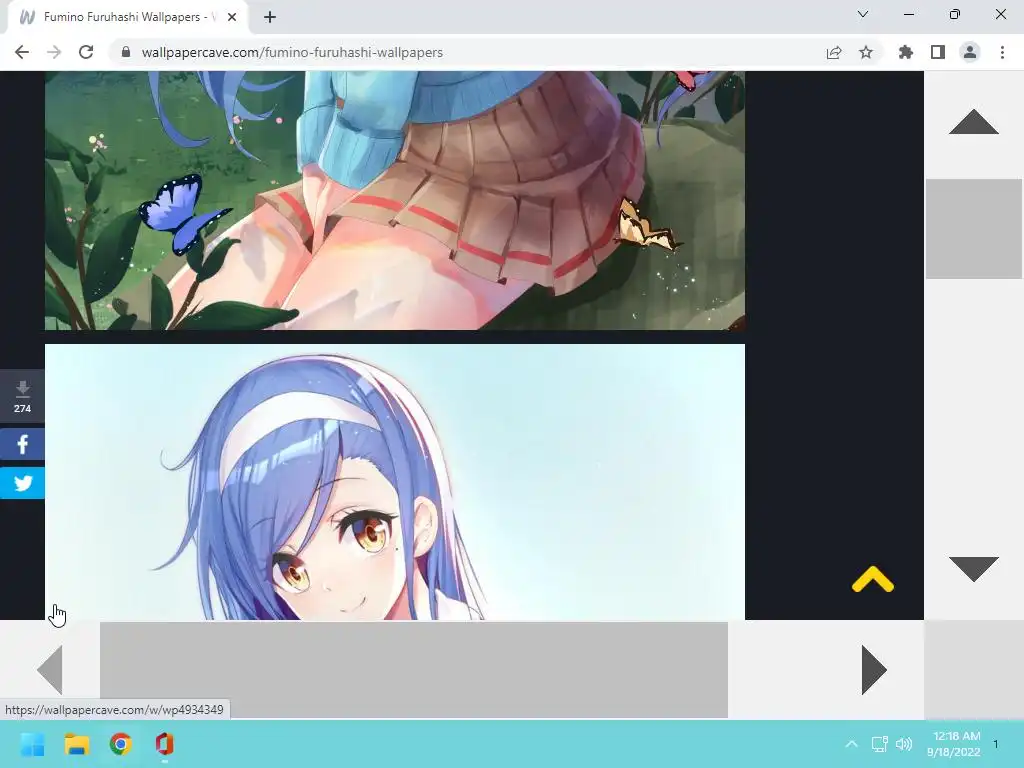Close the Fumino Furuhashi Wallpapers tab
This screenshot has height=768, width=1024.
[x=232, y=18]
